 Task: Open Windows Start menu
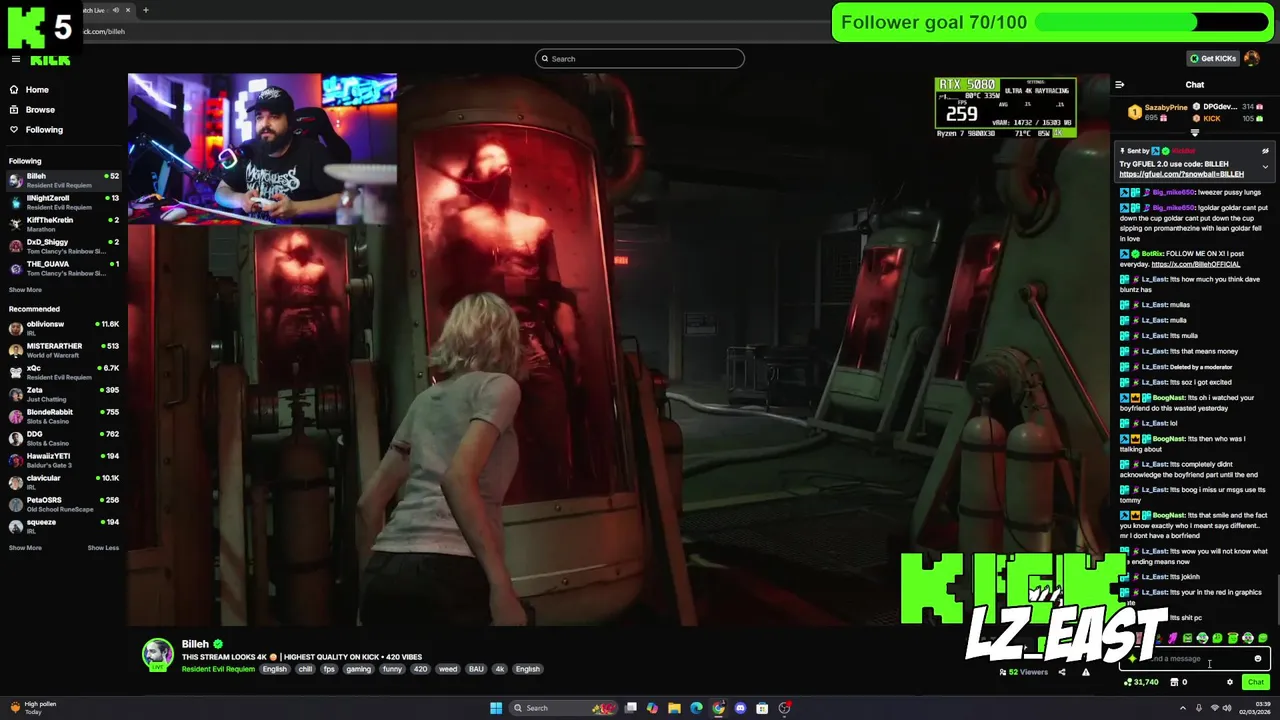pos(496,708)
